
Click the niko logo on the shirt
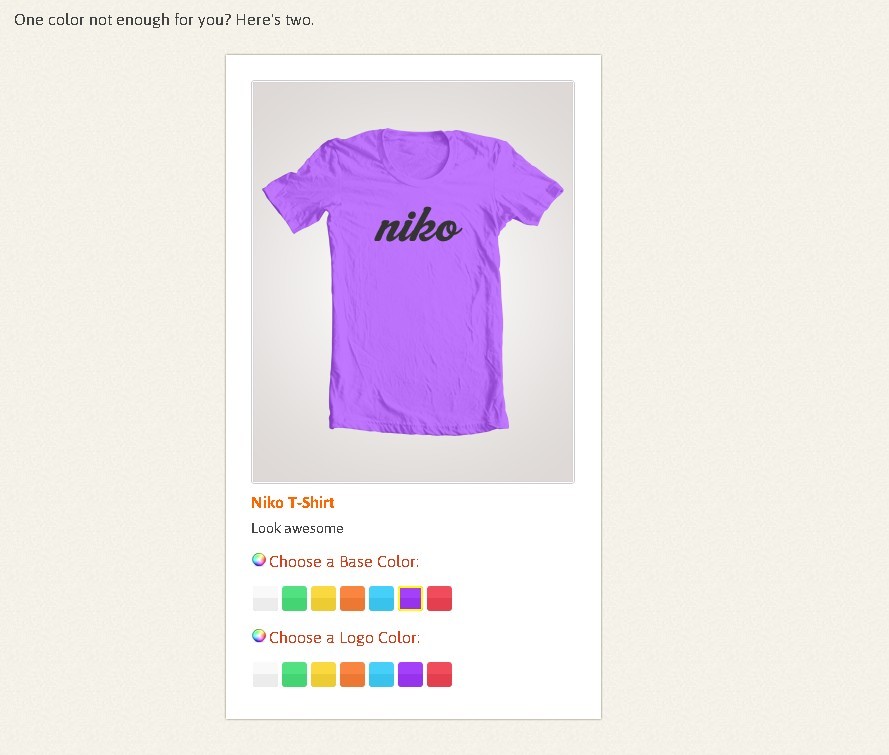[418, 225]
